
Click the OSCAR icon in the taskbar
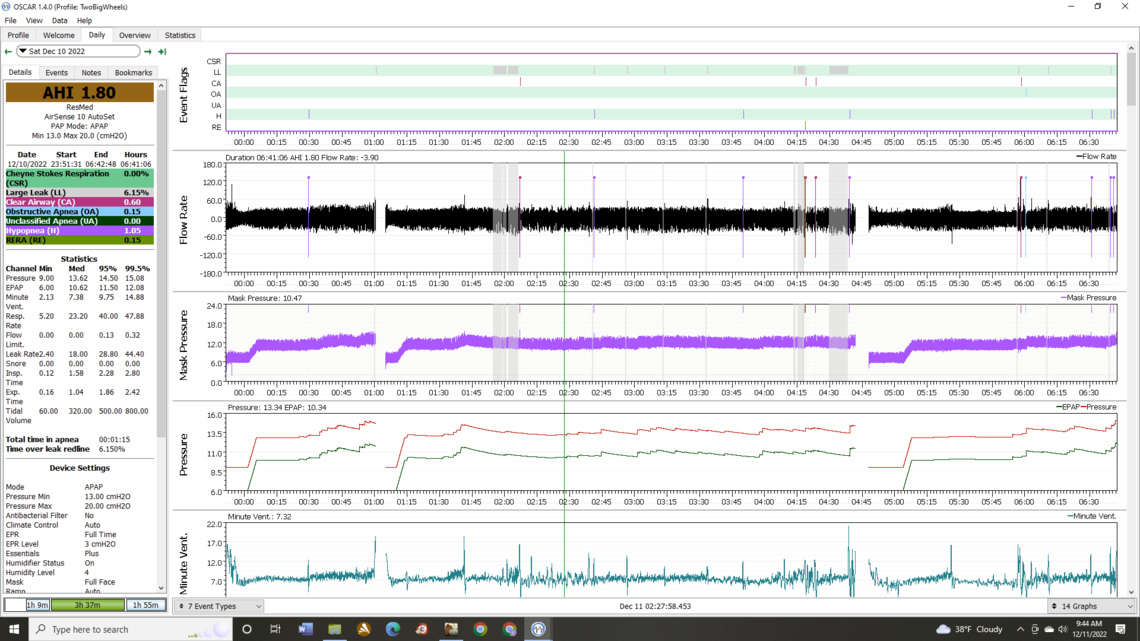538,629
